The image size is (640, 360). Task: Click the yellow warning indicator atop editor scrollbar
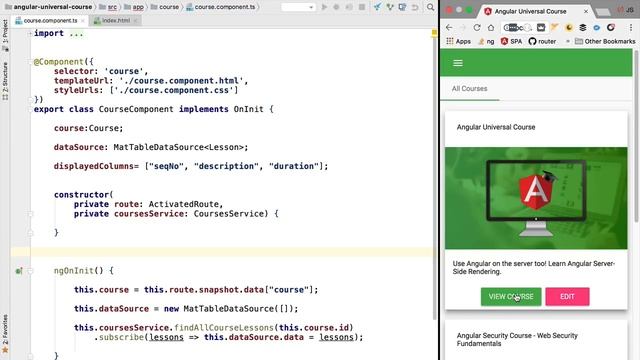434,33
